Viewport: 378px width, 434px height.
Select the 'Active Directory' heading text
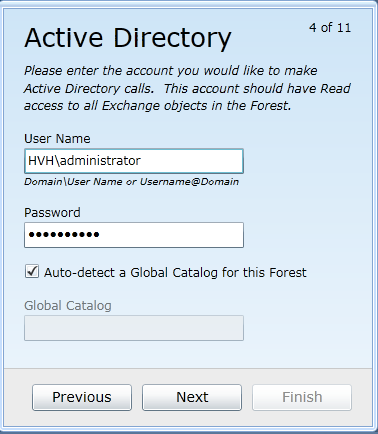point(128,39)
